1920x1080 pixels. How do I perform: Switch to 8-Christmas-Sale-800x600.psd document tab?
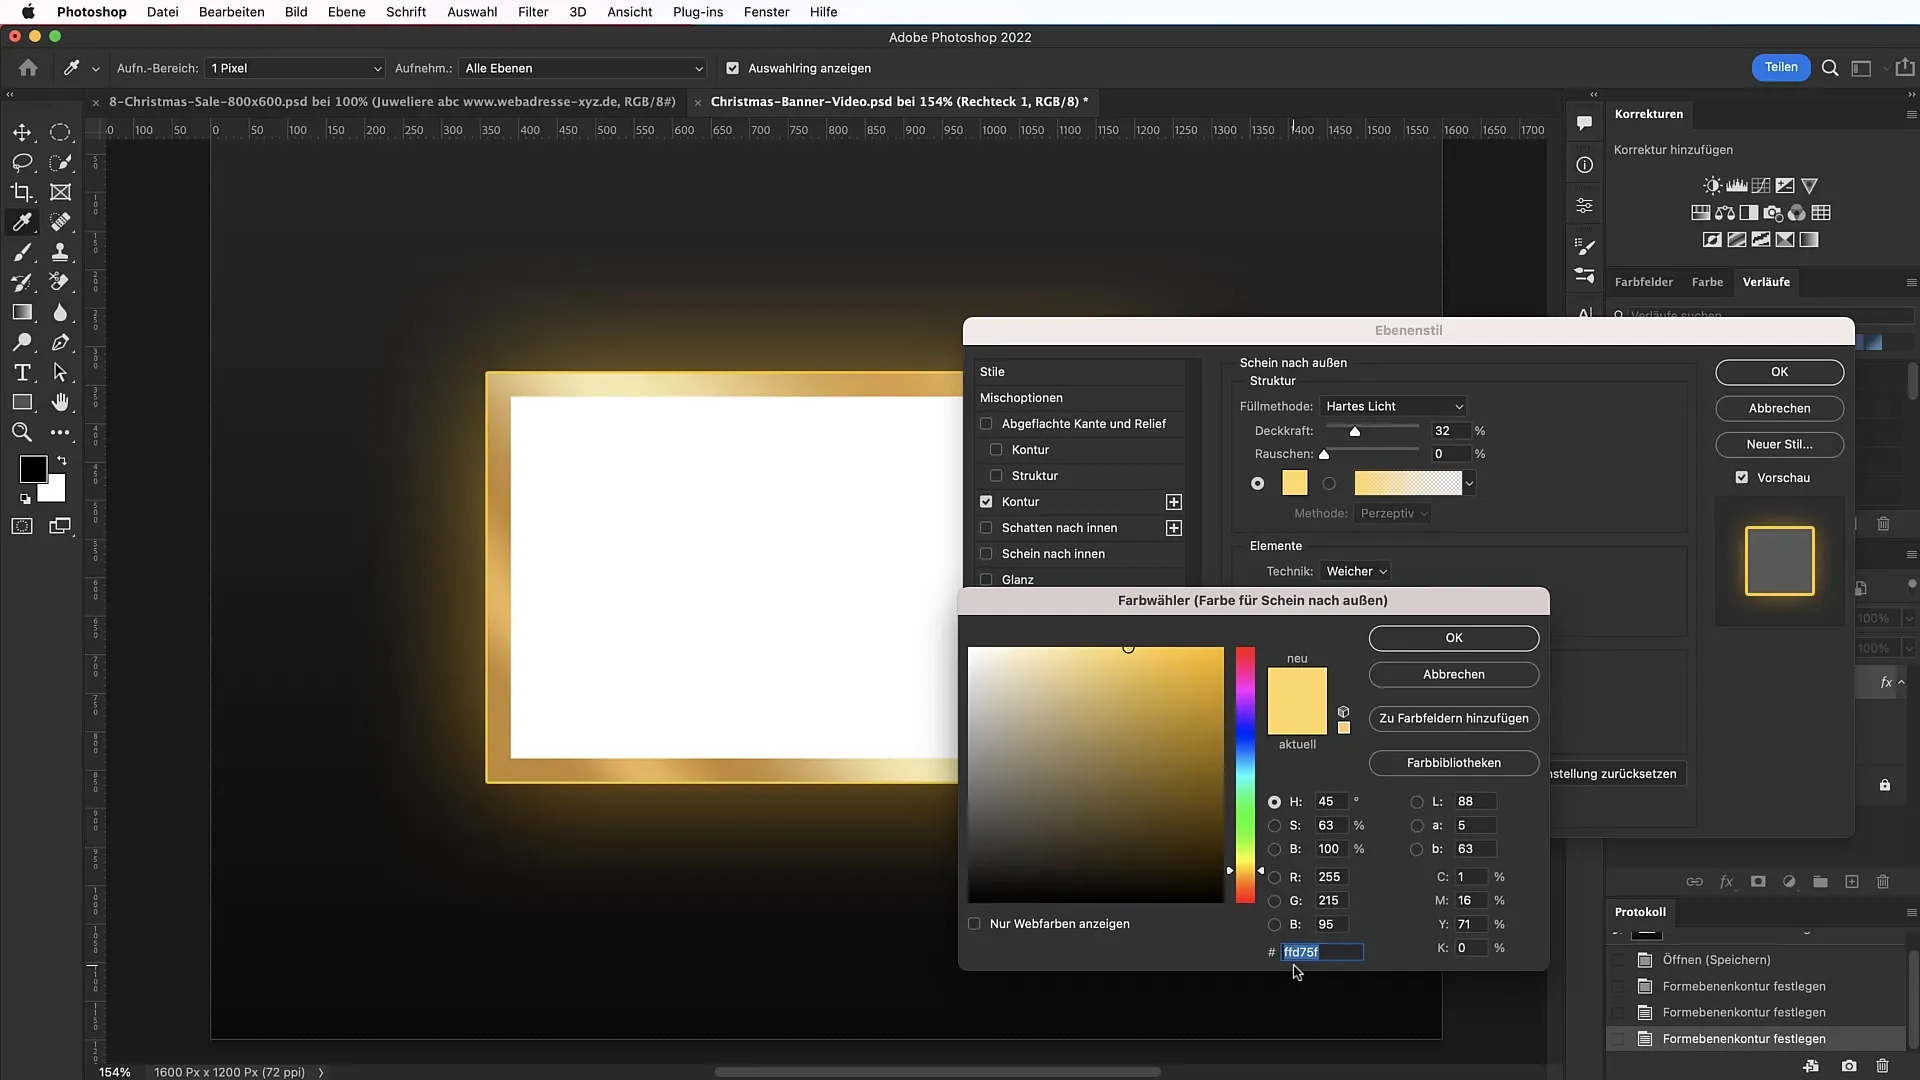(392, 101)
